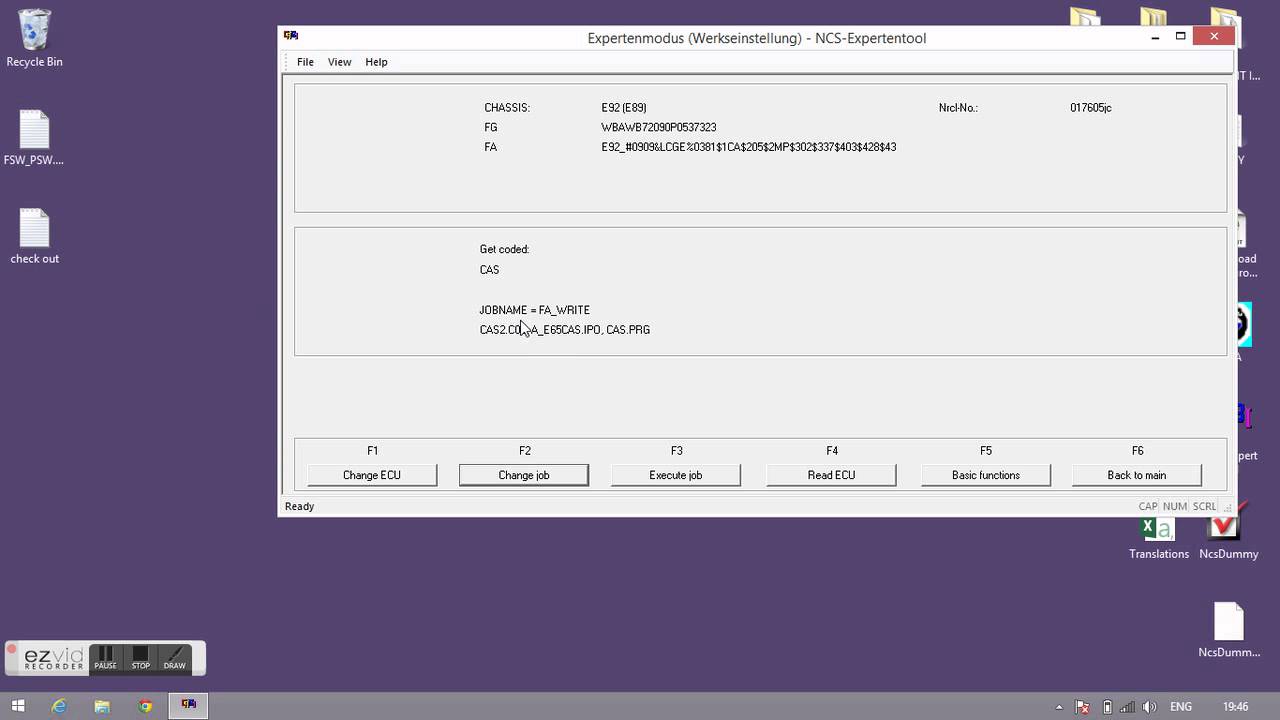Click the NCS-Expertentool title bar app icon

tap(291, 36)
